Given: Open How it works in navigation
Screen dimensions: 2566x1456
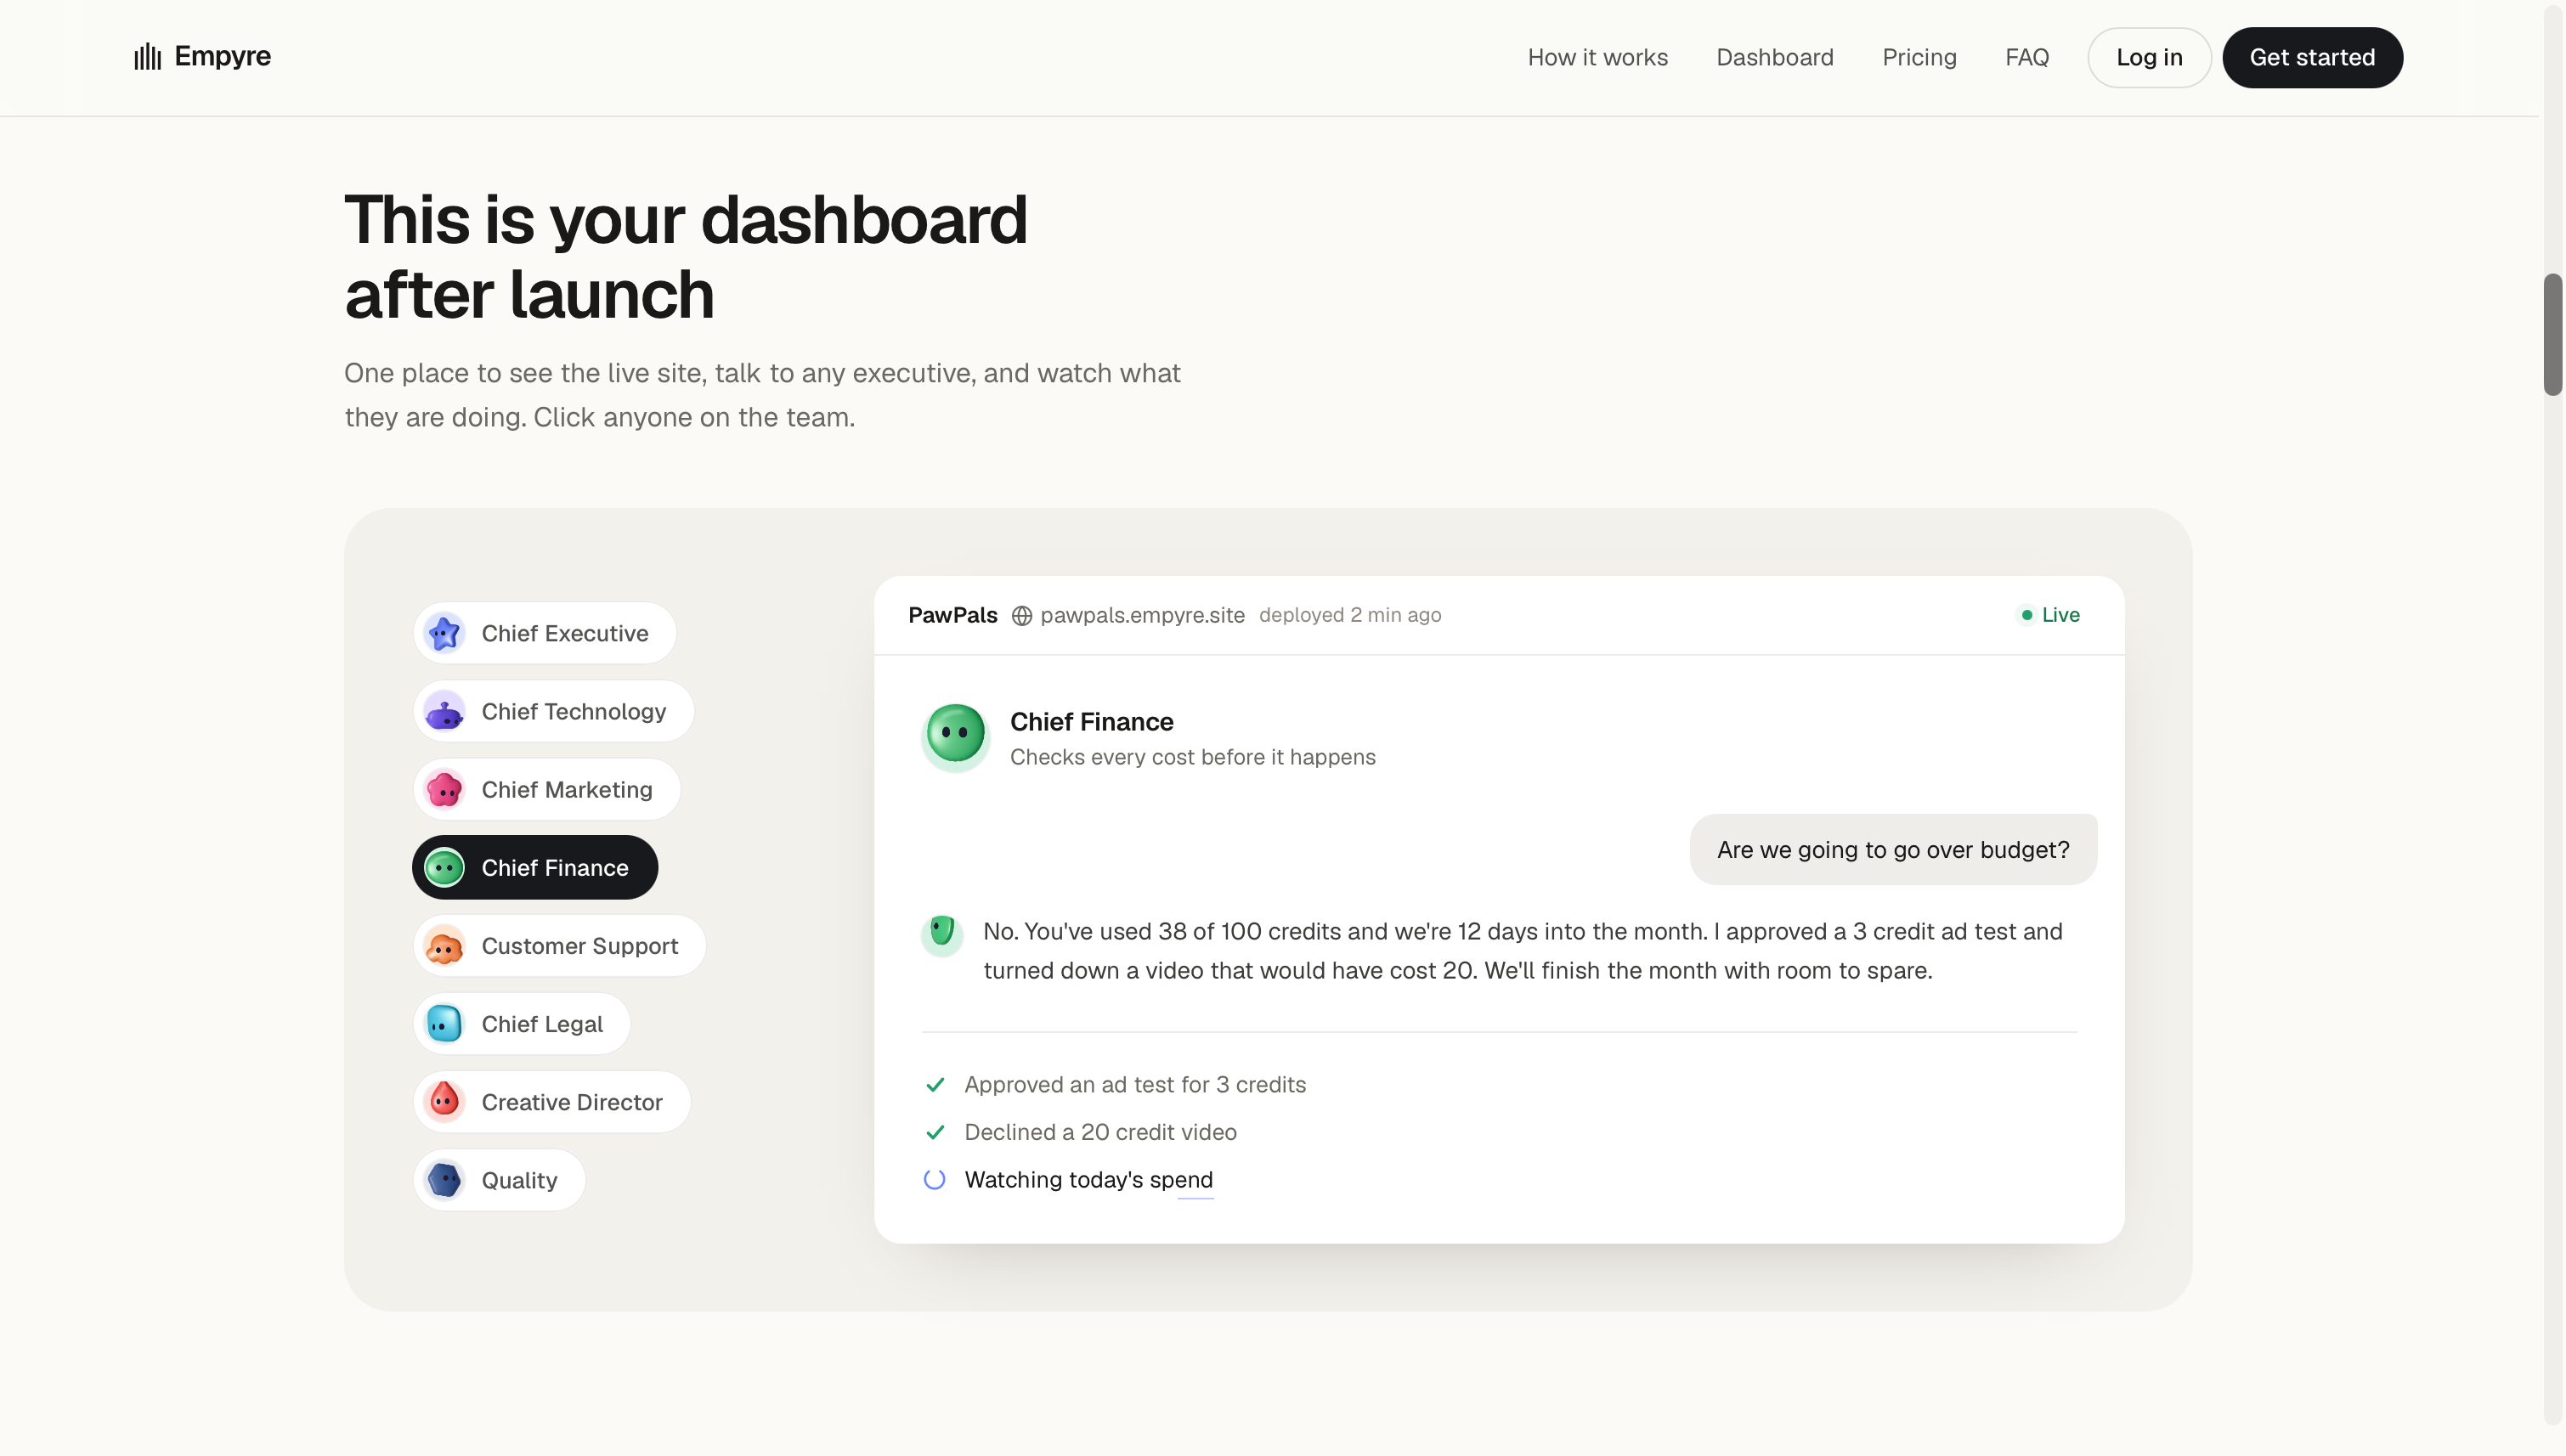Looking at the screenshot, I should click(x=1597, y=57).
